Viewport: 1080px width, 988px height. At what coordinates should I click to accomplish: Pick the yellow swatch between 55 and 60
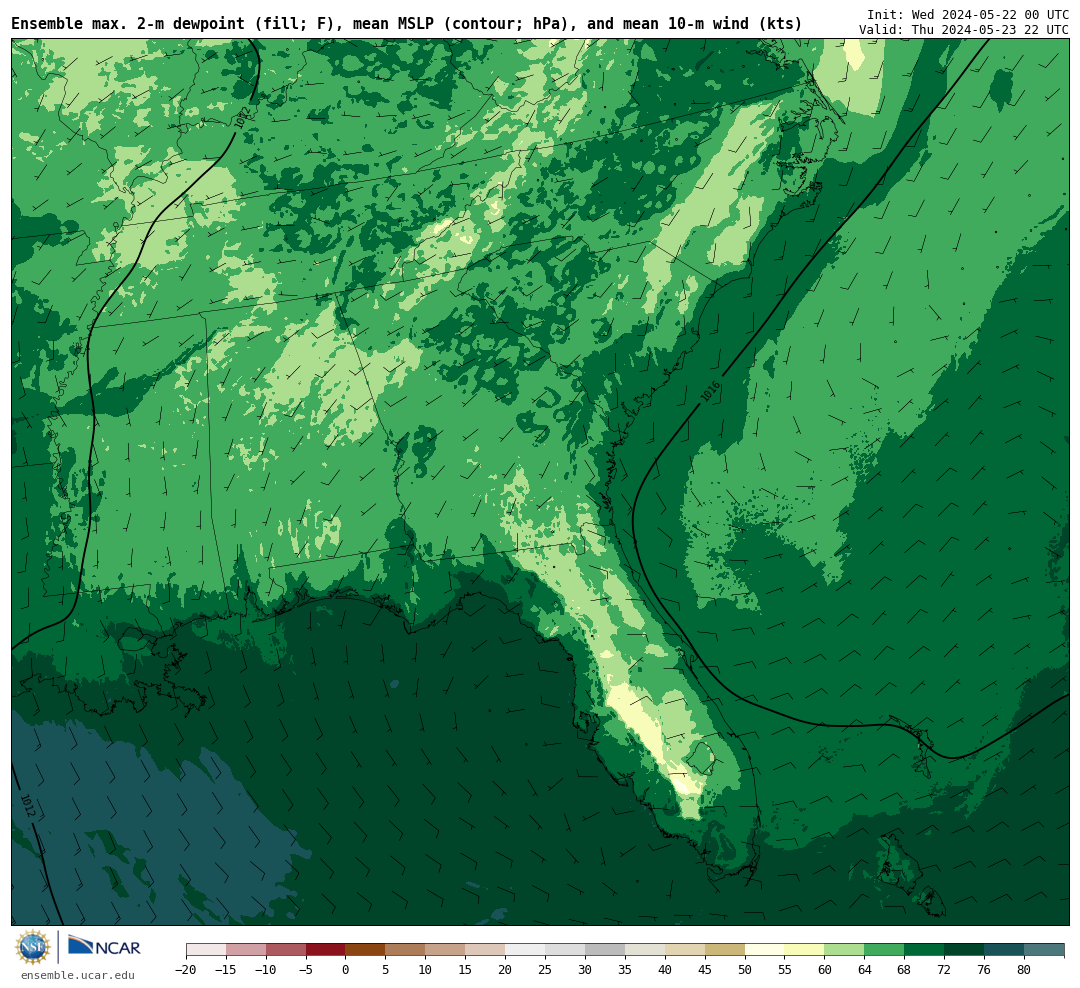tap(805, 950)
